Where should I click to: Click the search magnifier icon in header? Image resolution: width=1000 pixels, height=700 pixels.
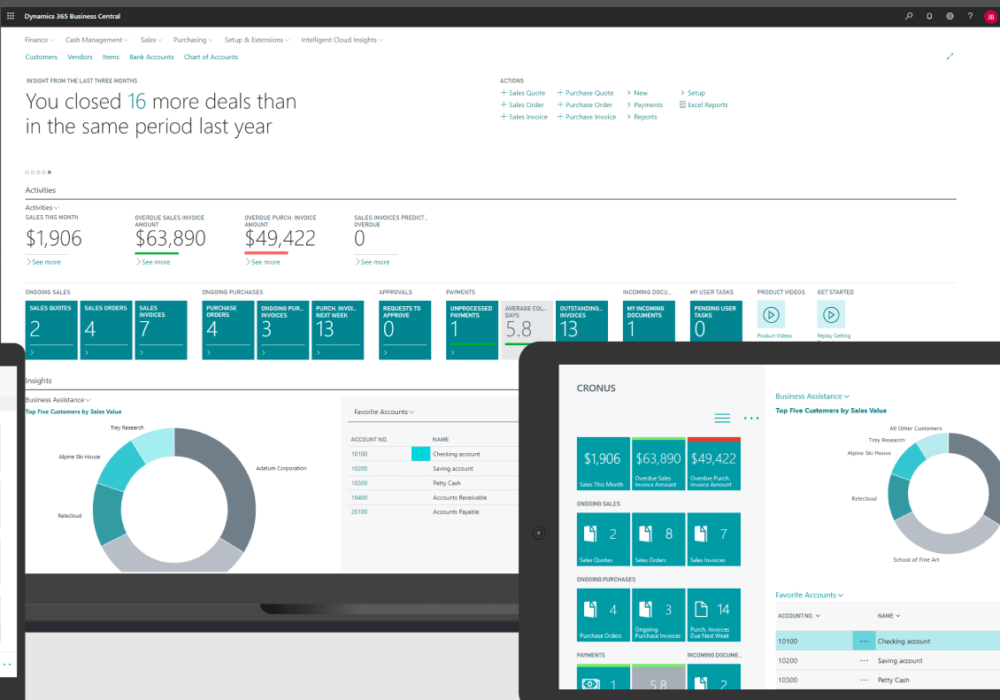click(908, 16)
